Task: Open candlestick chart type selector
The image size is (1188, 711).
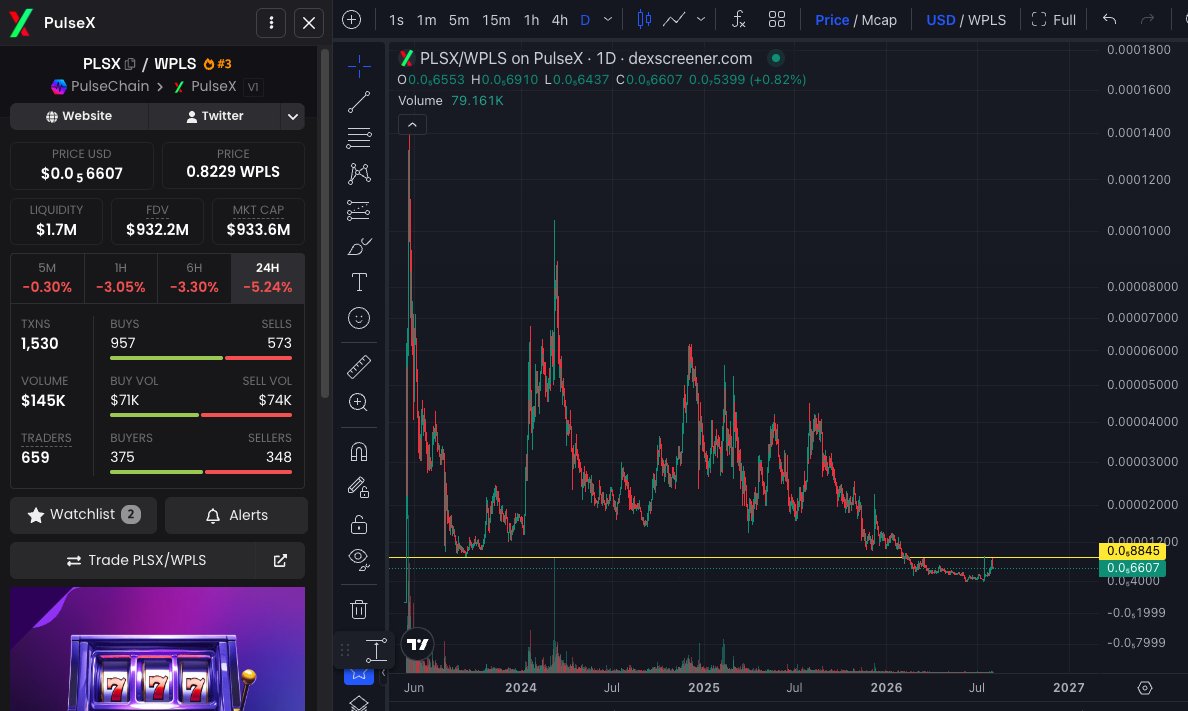Action: coord(644,20)
